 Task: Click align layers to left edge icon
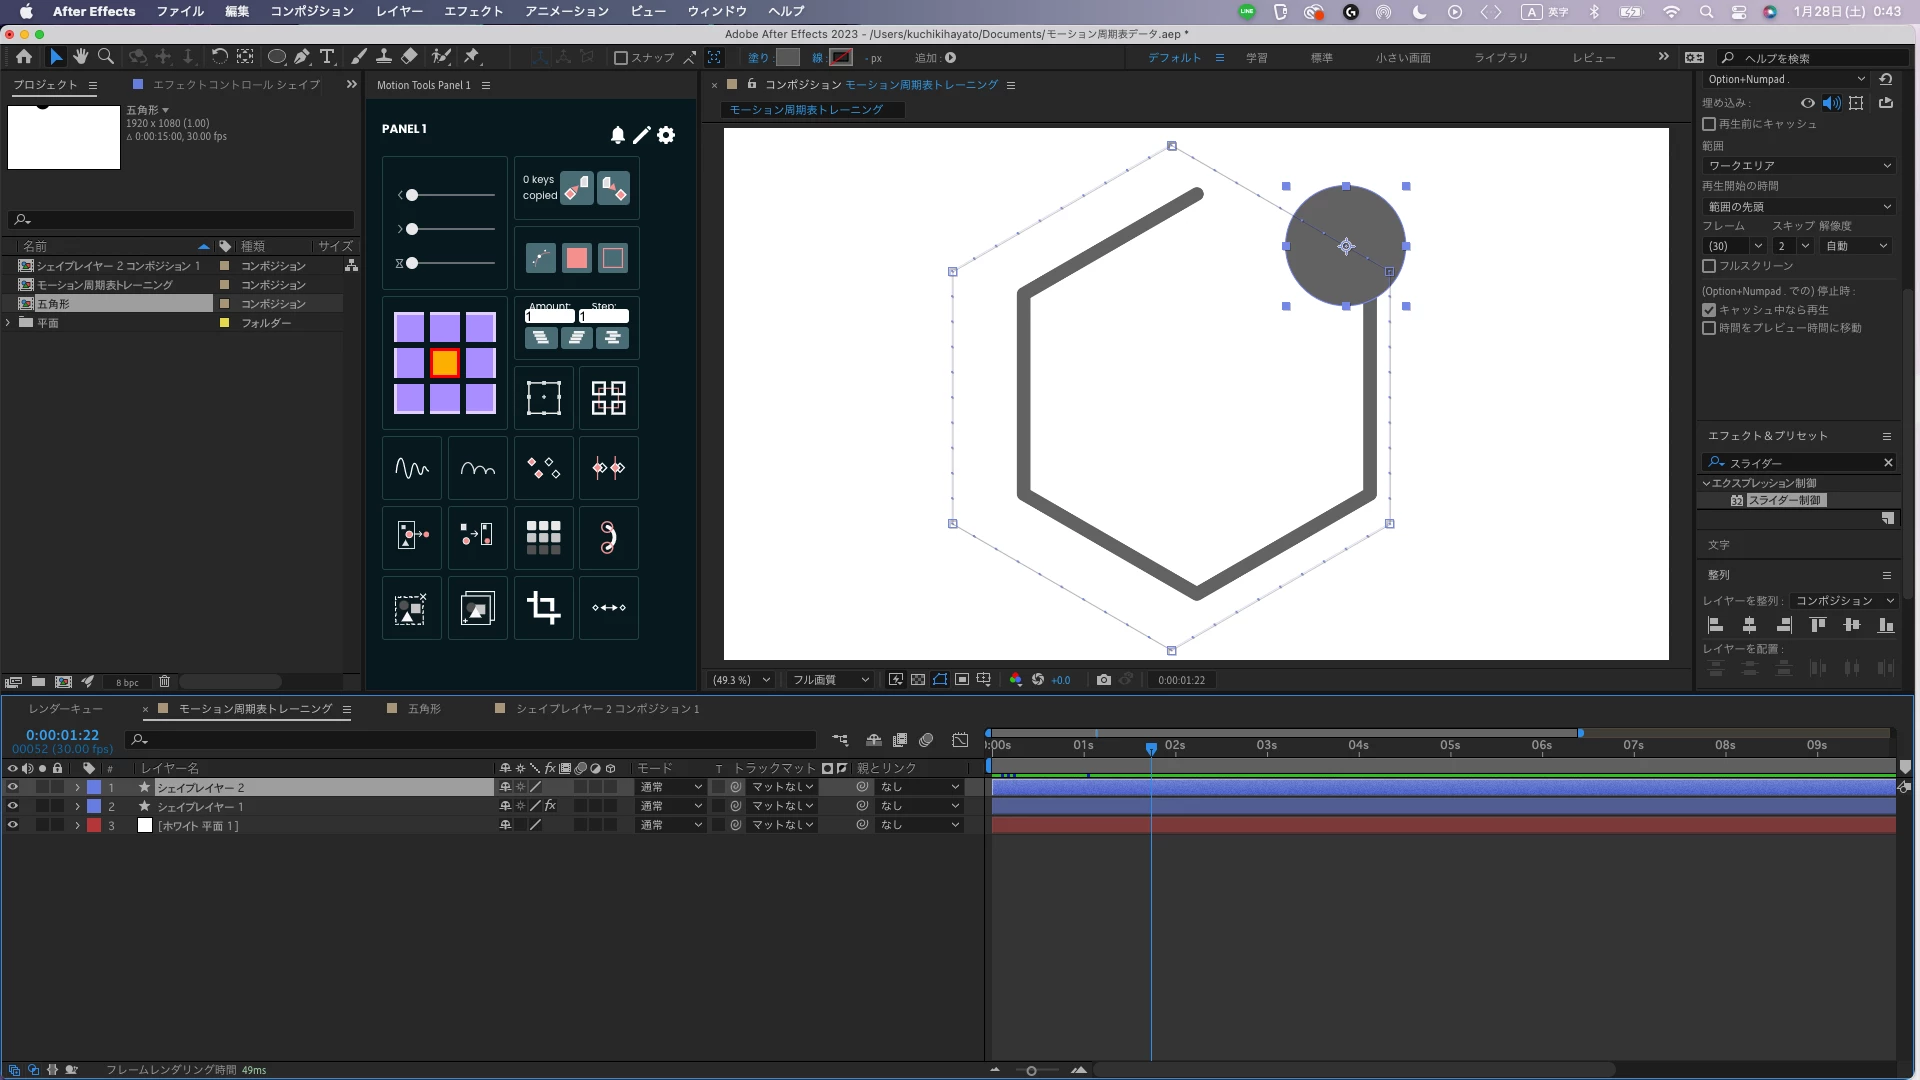[x=1715, y=625]
